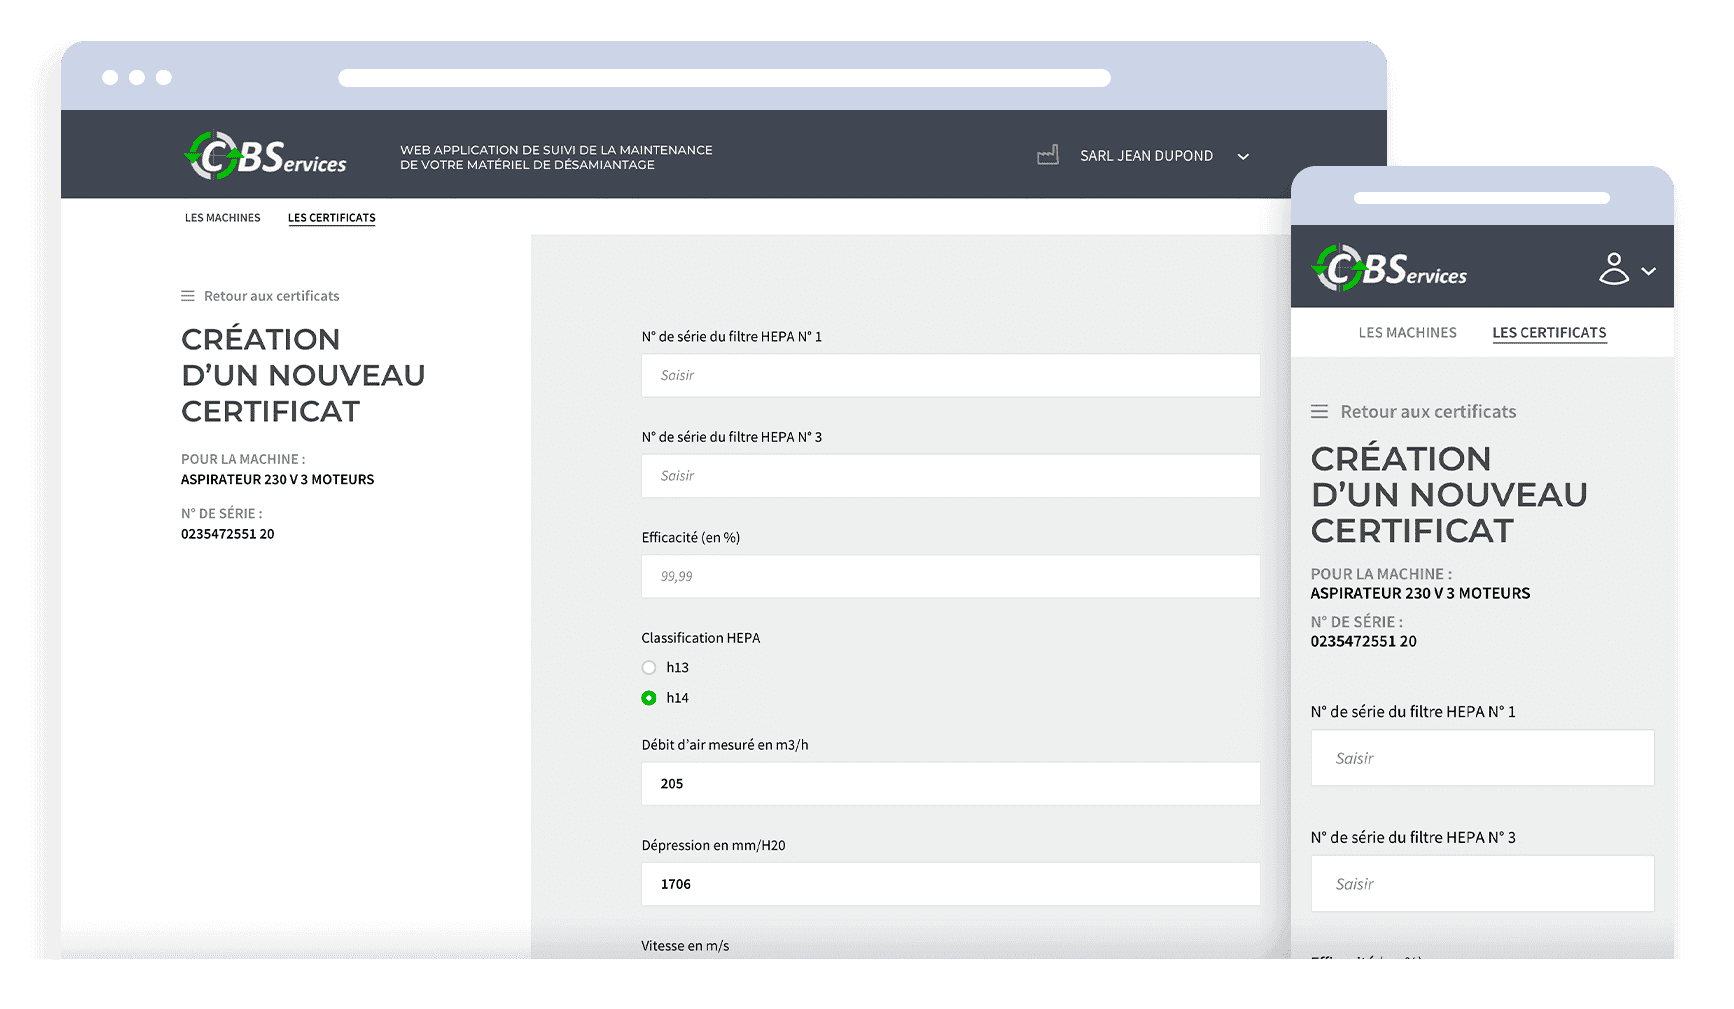The image size is (1734, 1009).
Task: Click Retour aux certificats on the mobile page
Action: pos(1428,411)
